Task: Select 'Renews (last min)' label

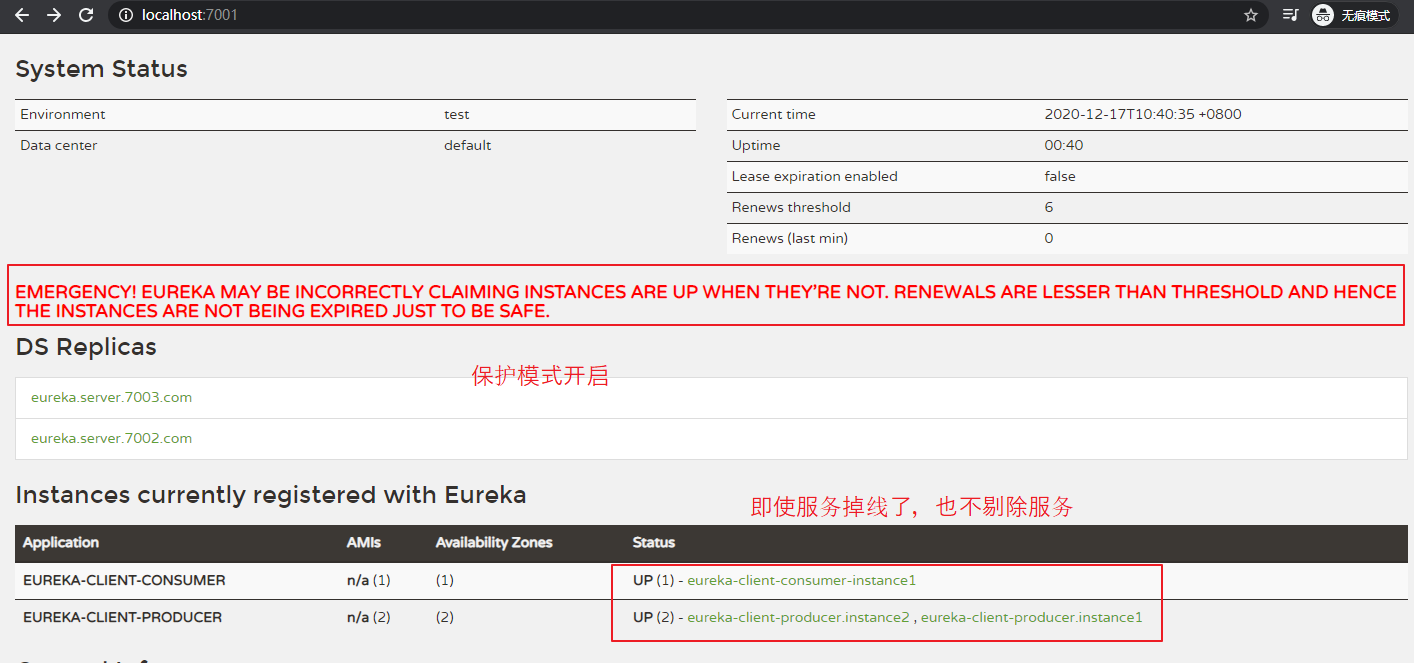Action: click(789, 238)
